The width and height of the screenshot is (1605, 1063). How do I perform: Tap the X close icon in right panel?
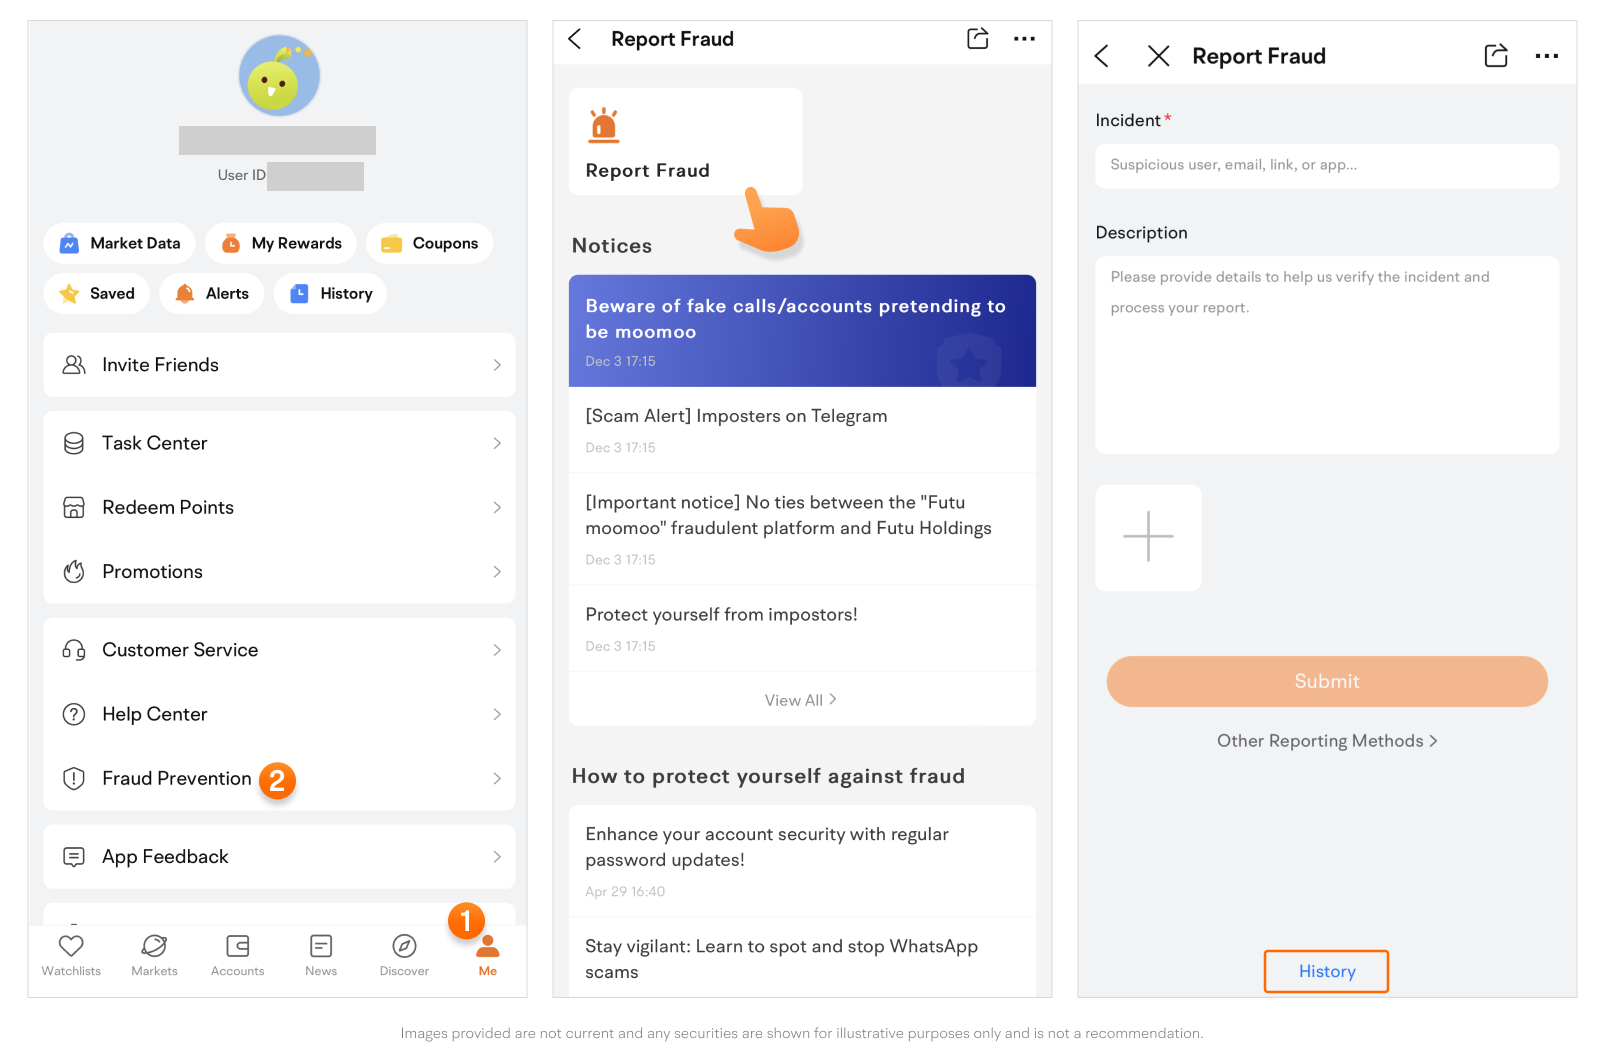1158,56
